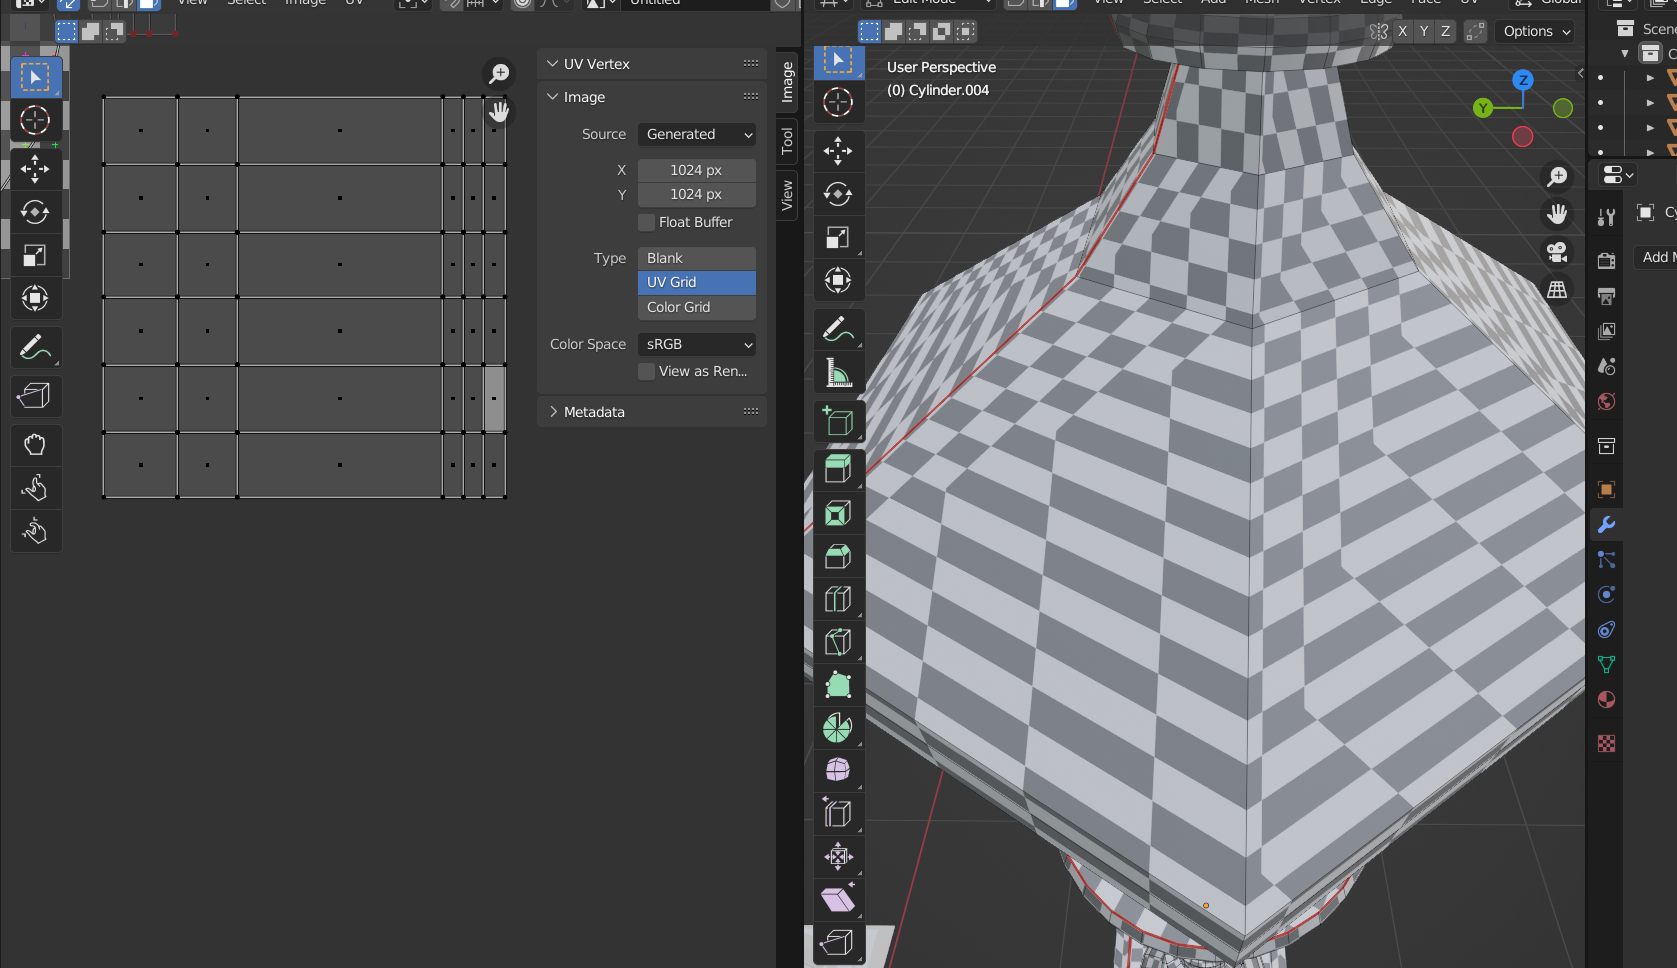
Task: Choose the 3D viewport Rip Region tool
Action: click(x=838, y=942)
